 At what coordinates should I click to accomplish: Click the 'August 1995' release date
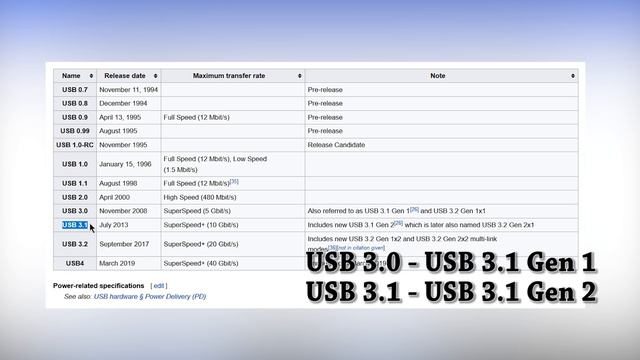(x=118, y=131)
